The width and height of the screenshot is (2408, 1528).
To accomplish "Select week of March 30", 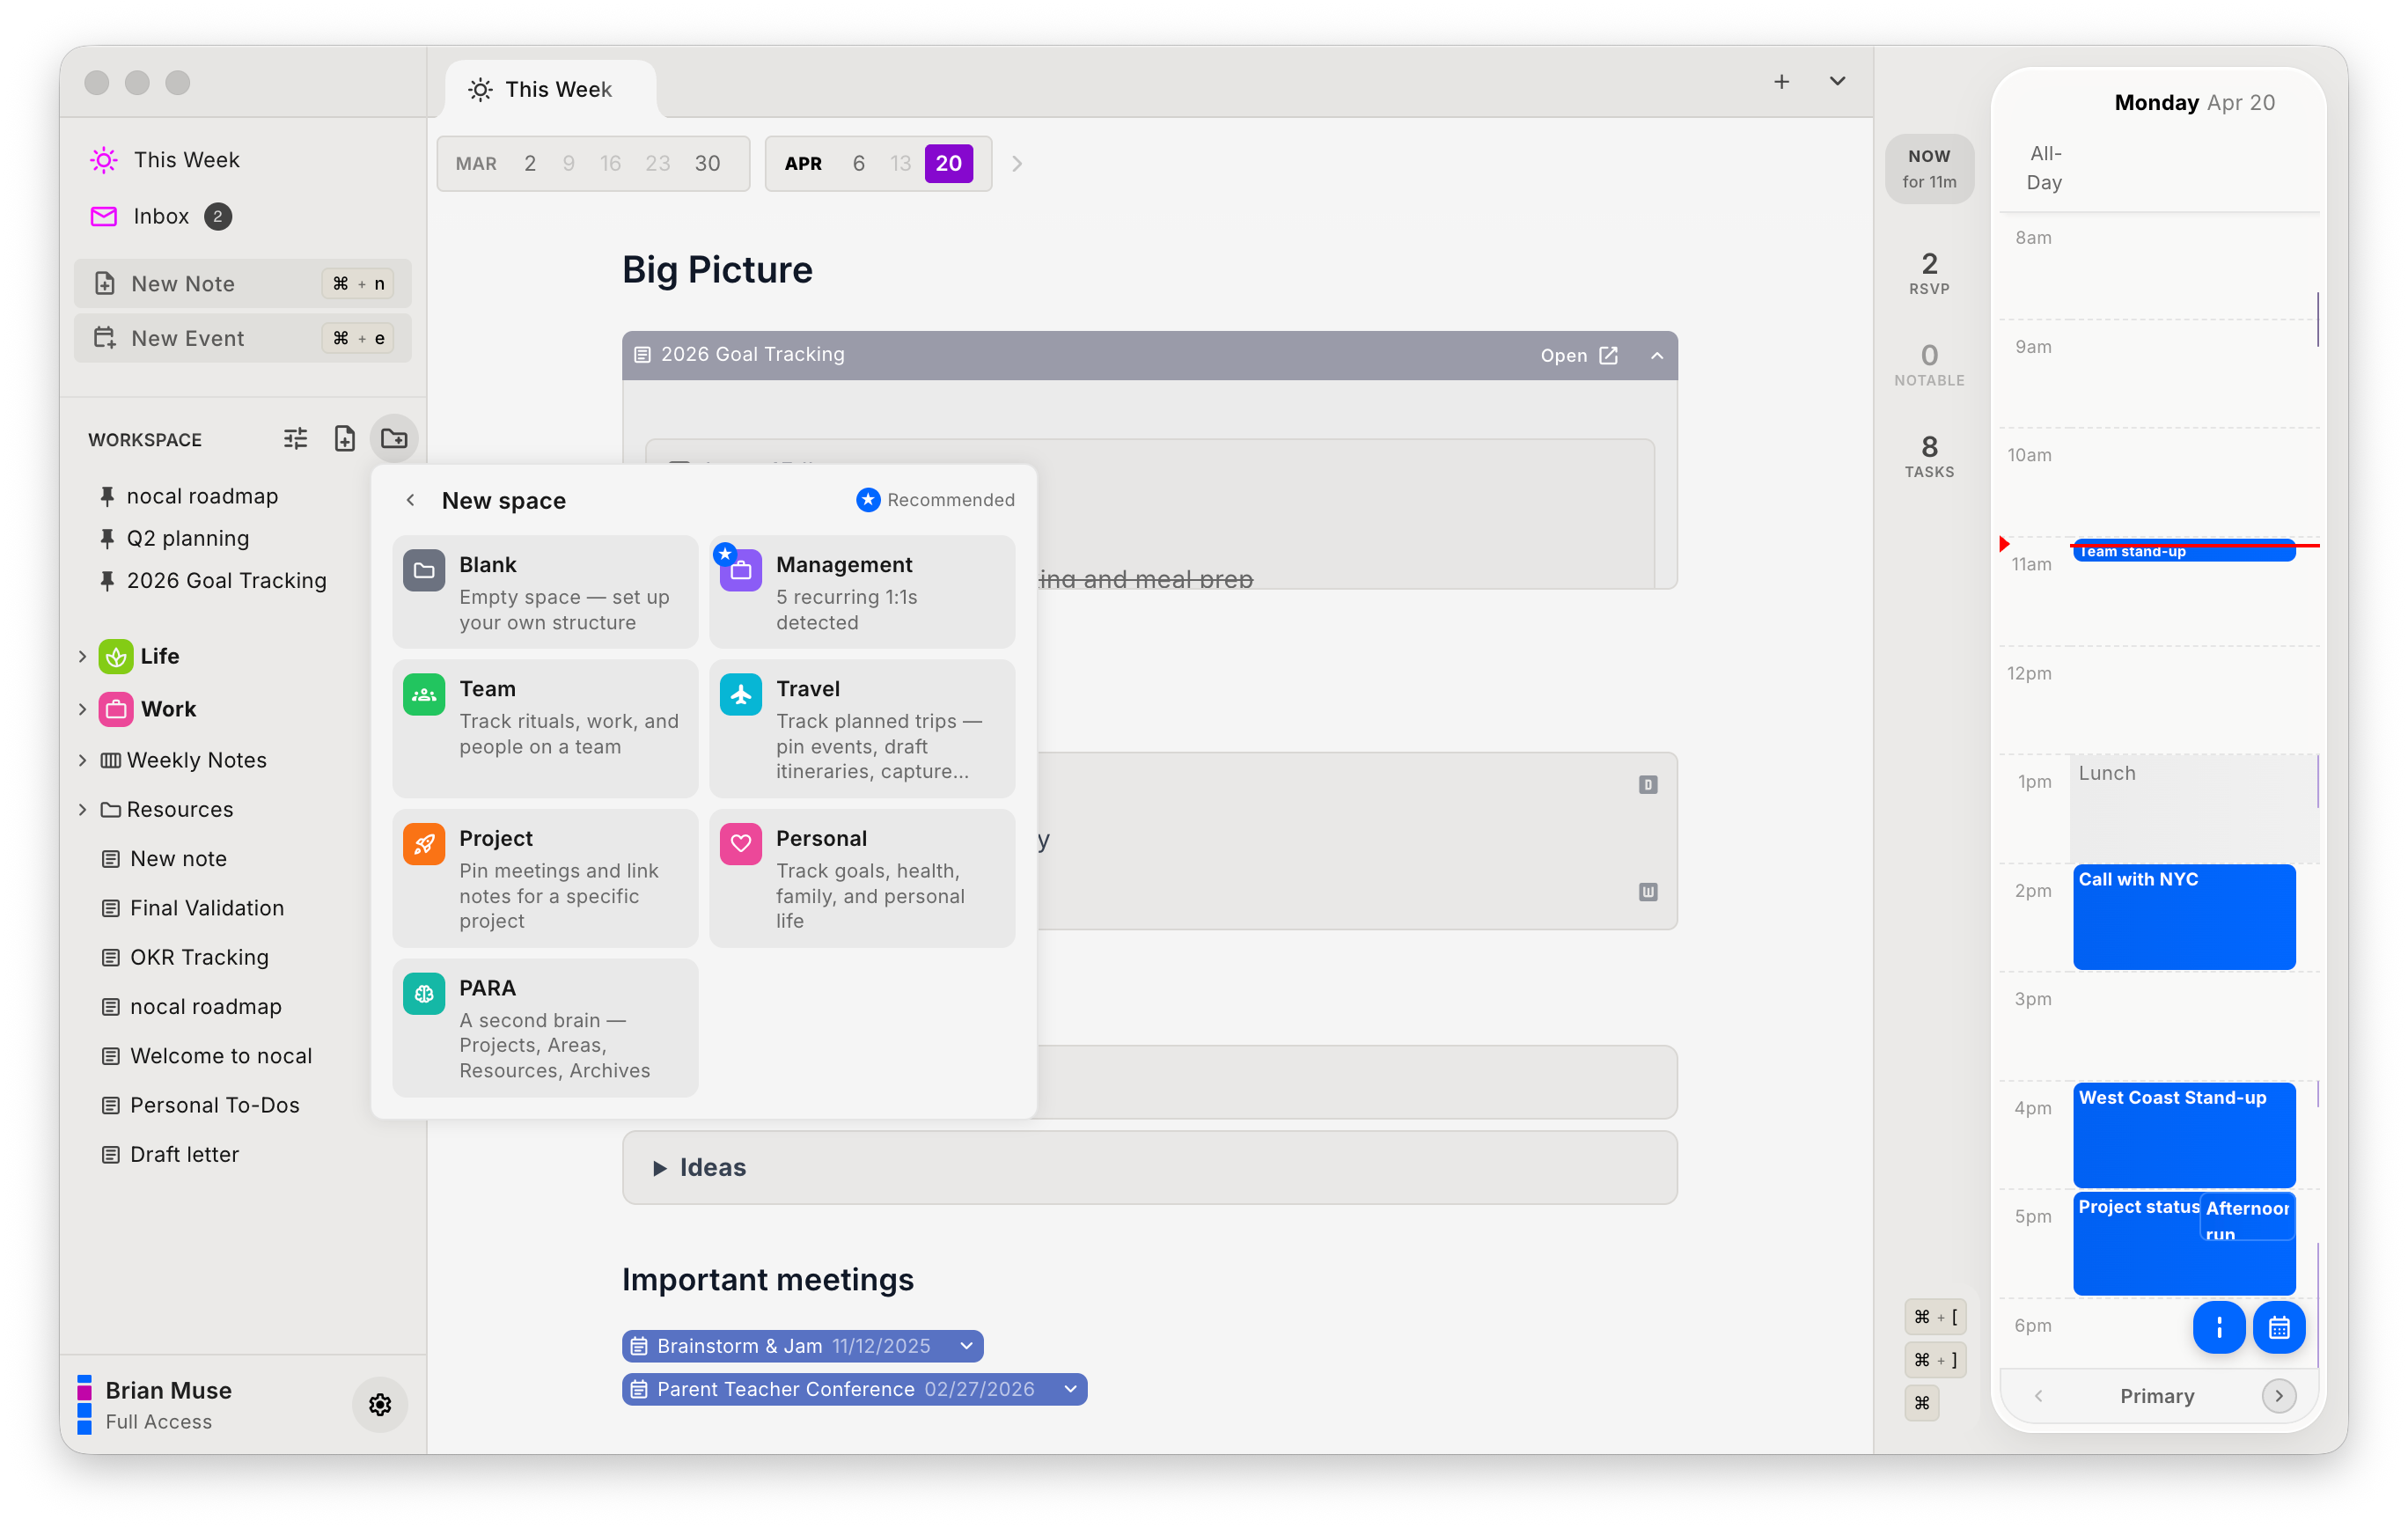I will [x=707, y=164].
